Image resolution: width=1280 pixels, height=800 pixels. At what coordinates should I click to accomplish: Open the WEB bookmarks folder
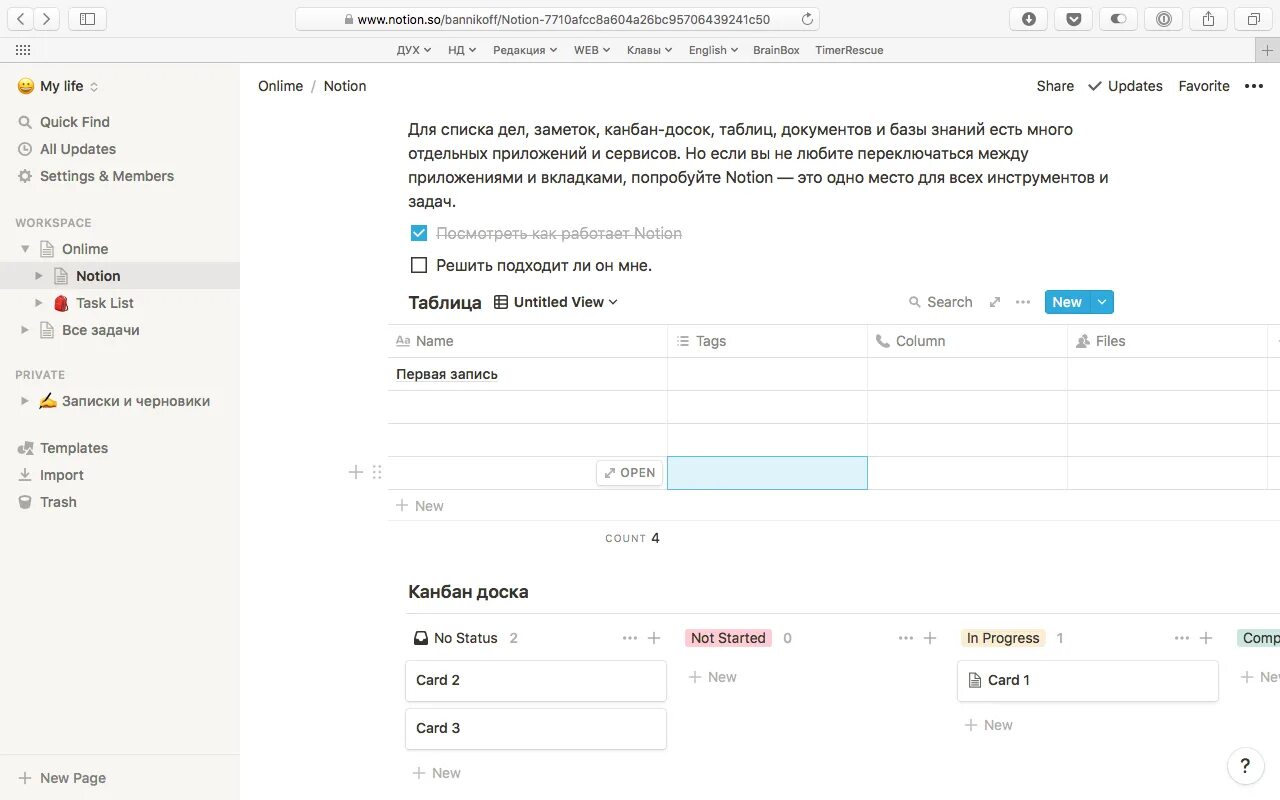(x=591, y=50)
